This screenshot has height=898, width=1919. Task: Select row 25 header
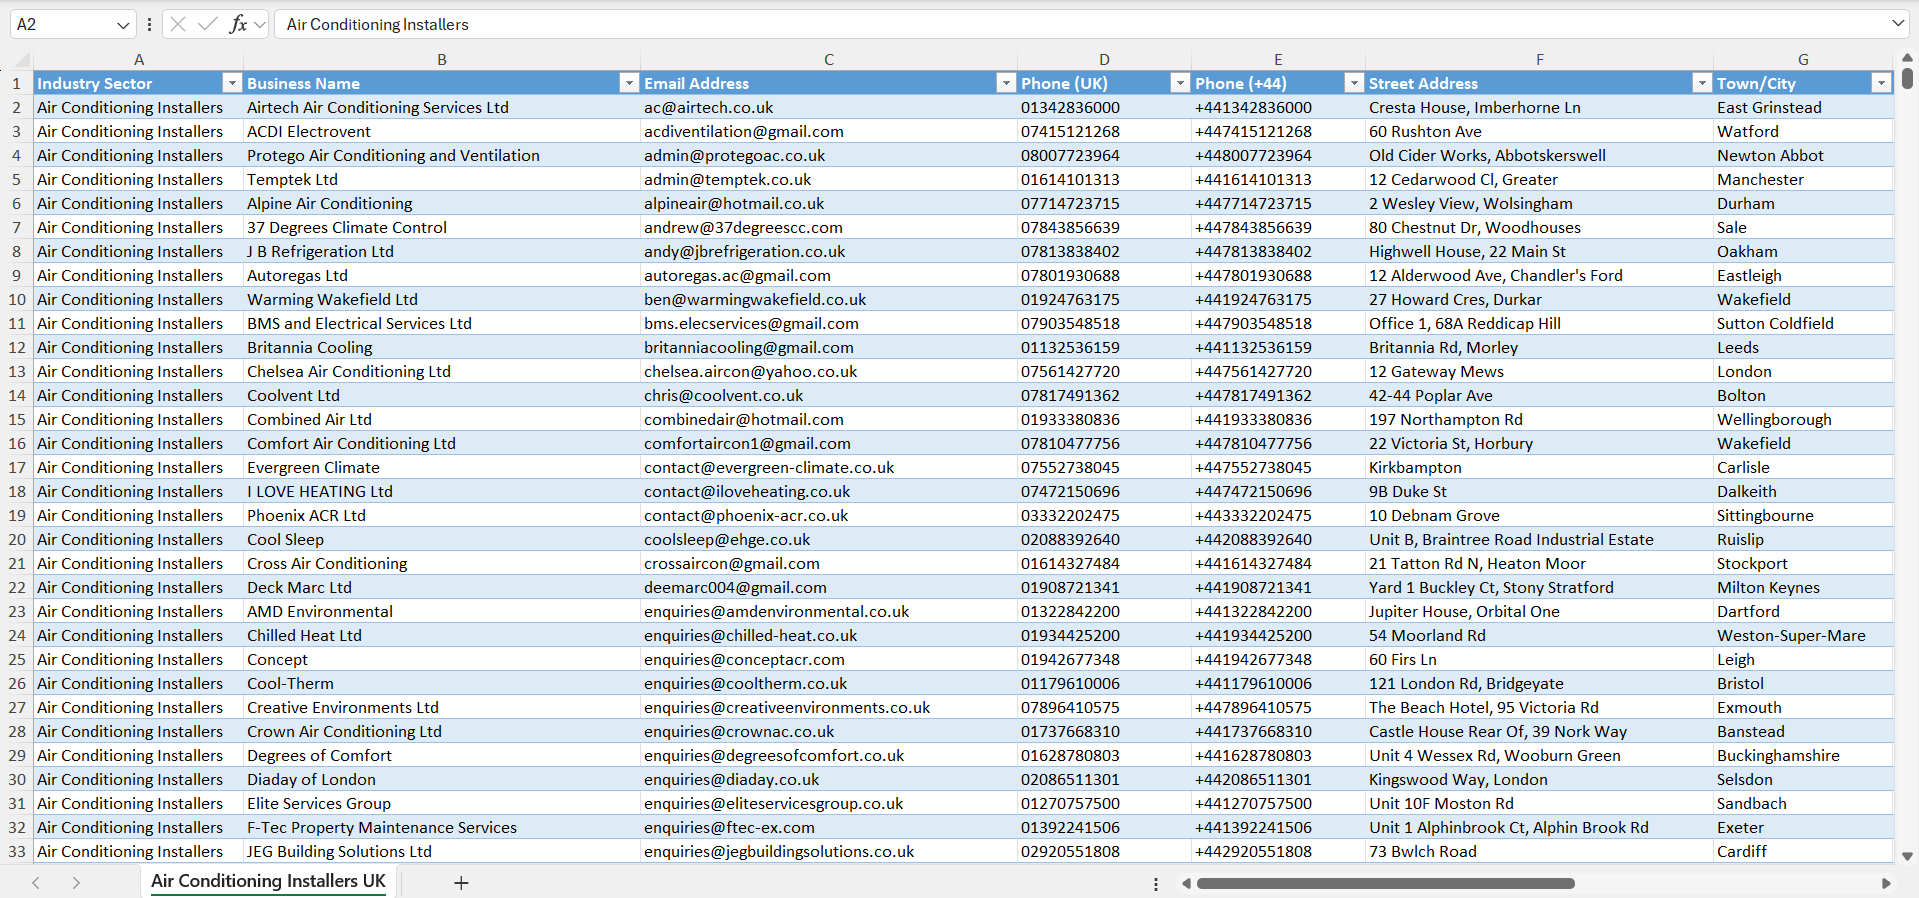point(17,659)
